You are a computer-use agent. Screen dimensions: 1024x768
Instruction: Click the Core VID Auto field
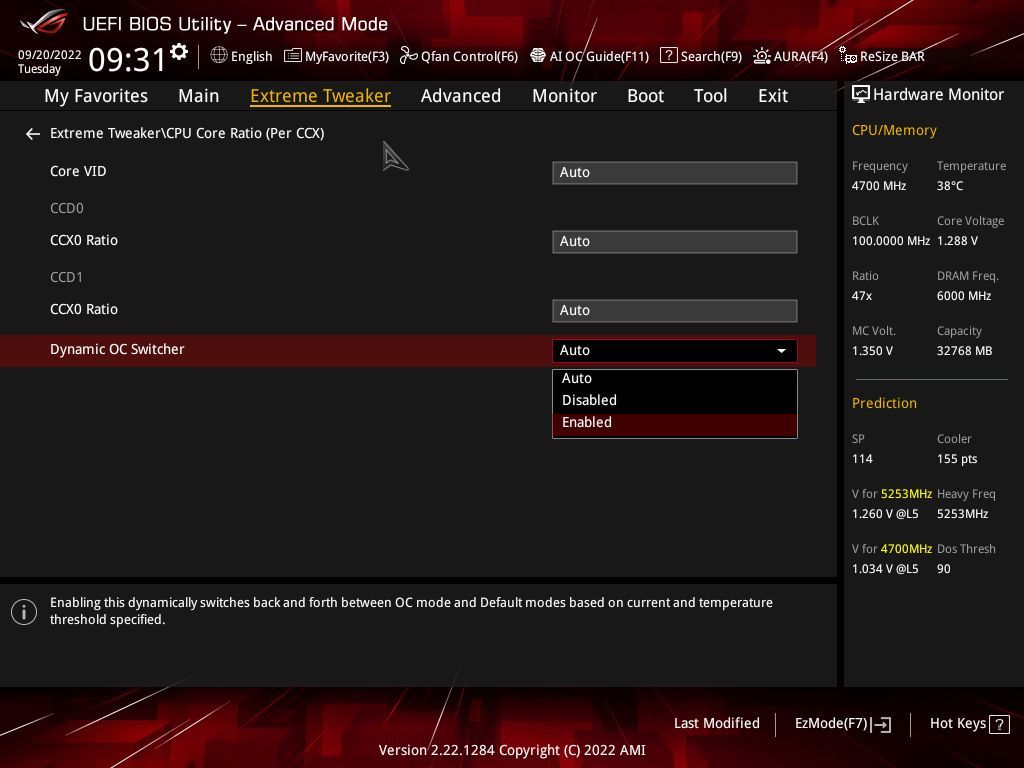click(x=675, y=172)
